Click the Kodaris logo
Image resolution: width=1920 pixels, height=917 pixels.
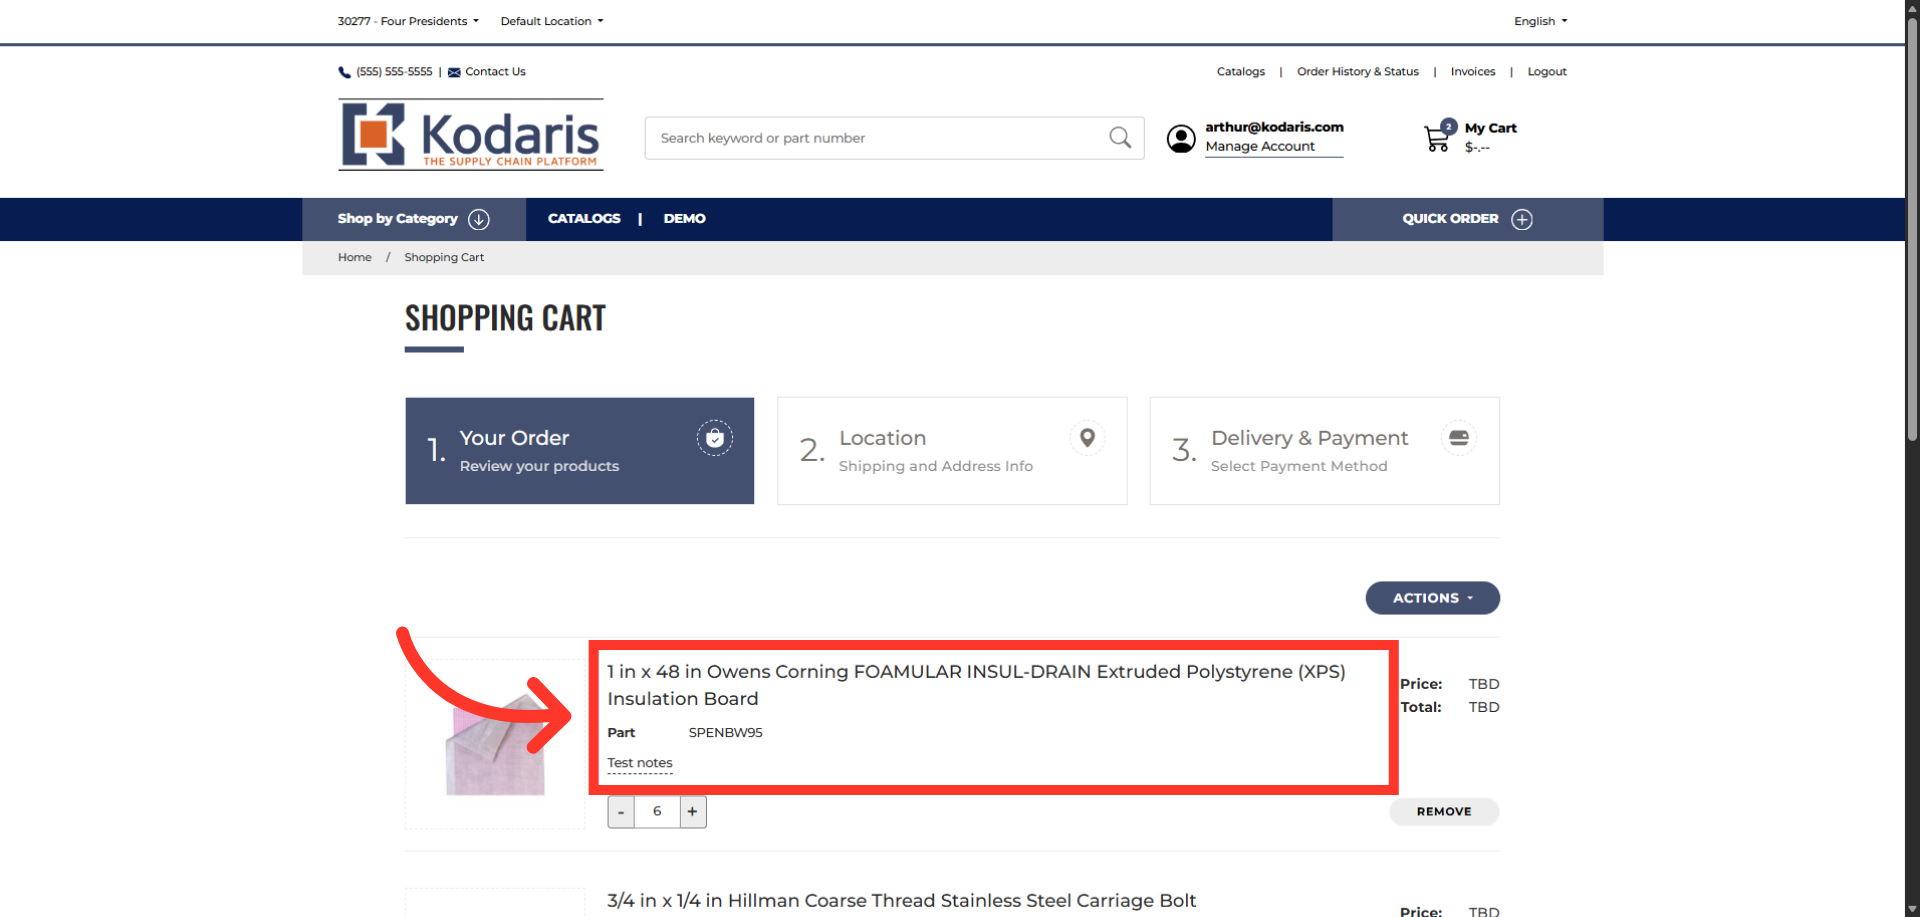pyautogui.click(x=471, y=135)
